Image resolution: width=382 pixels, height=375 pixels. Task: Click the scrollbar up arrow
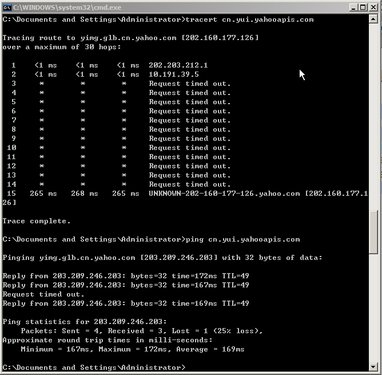(x=373, y=19)
